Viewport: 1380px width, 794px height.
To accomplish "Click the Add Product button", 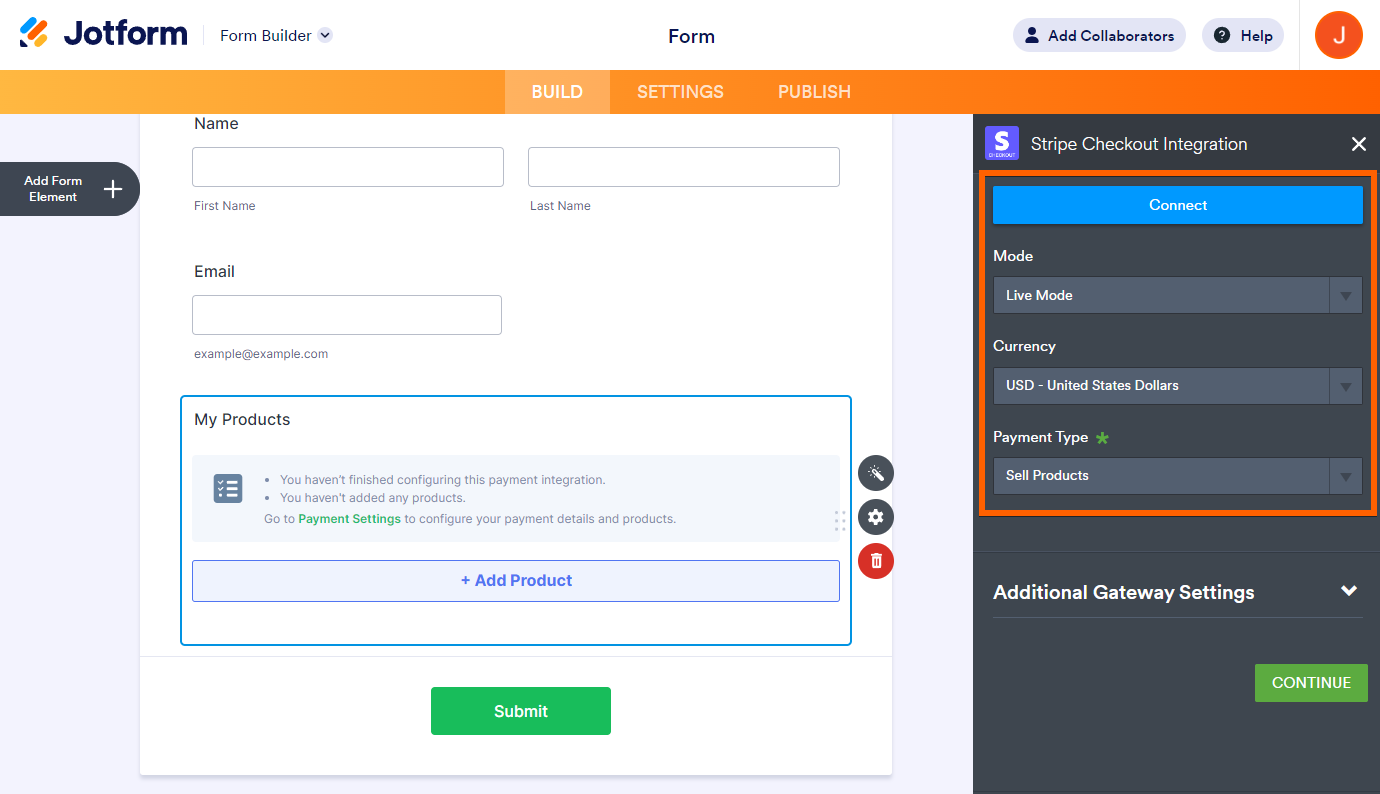I will (516, 581).
